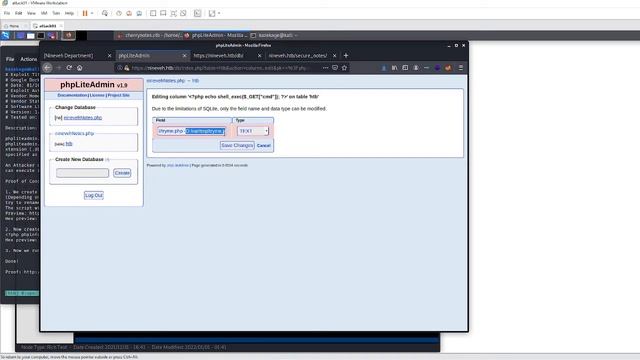Open the Kali panel file manager icon

(x=31, y=36)
